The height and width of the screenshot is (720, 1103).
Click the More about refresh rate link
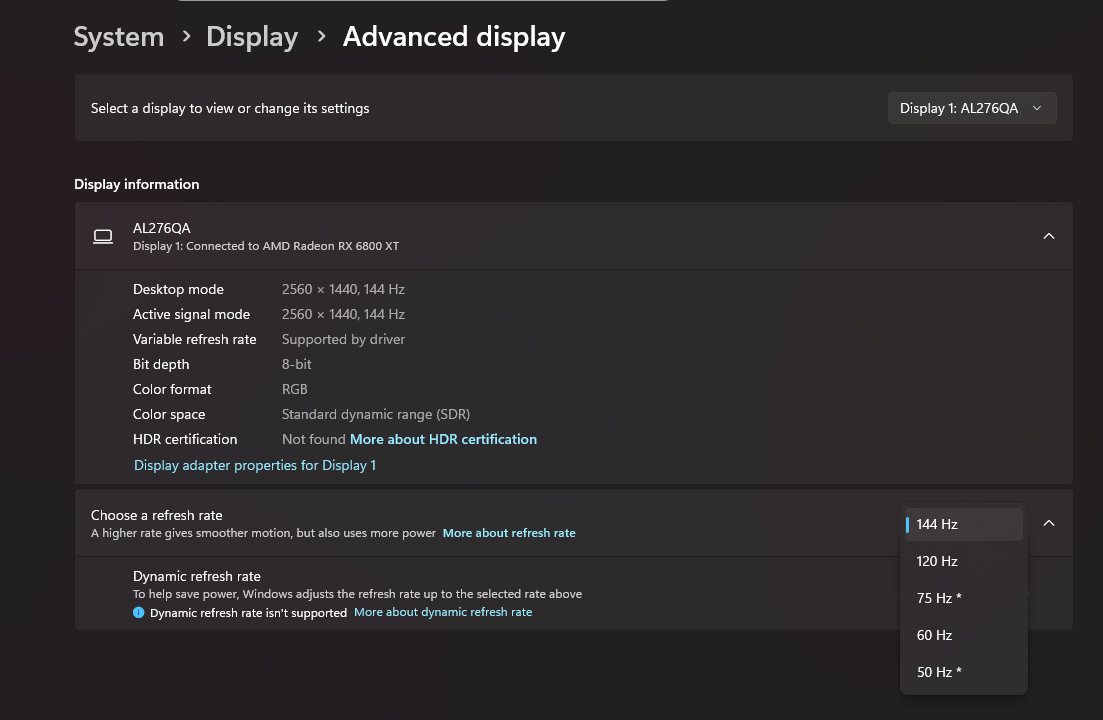pyautogui.click(x=509, y=533)
